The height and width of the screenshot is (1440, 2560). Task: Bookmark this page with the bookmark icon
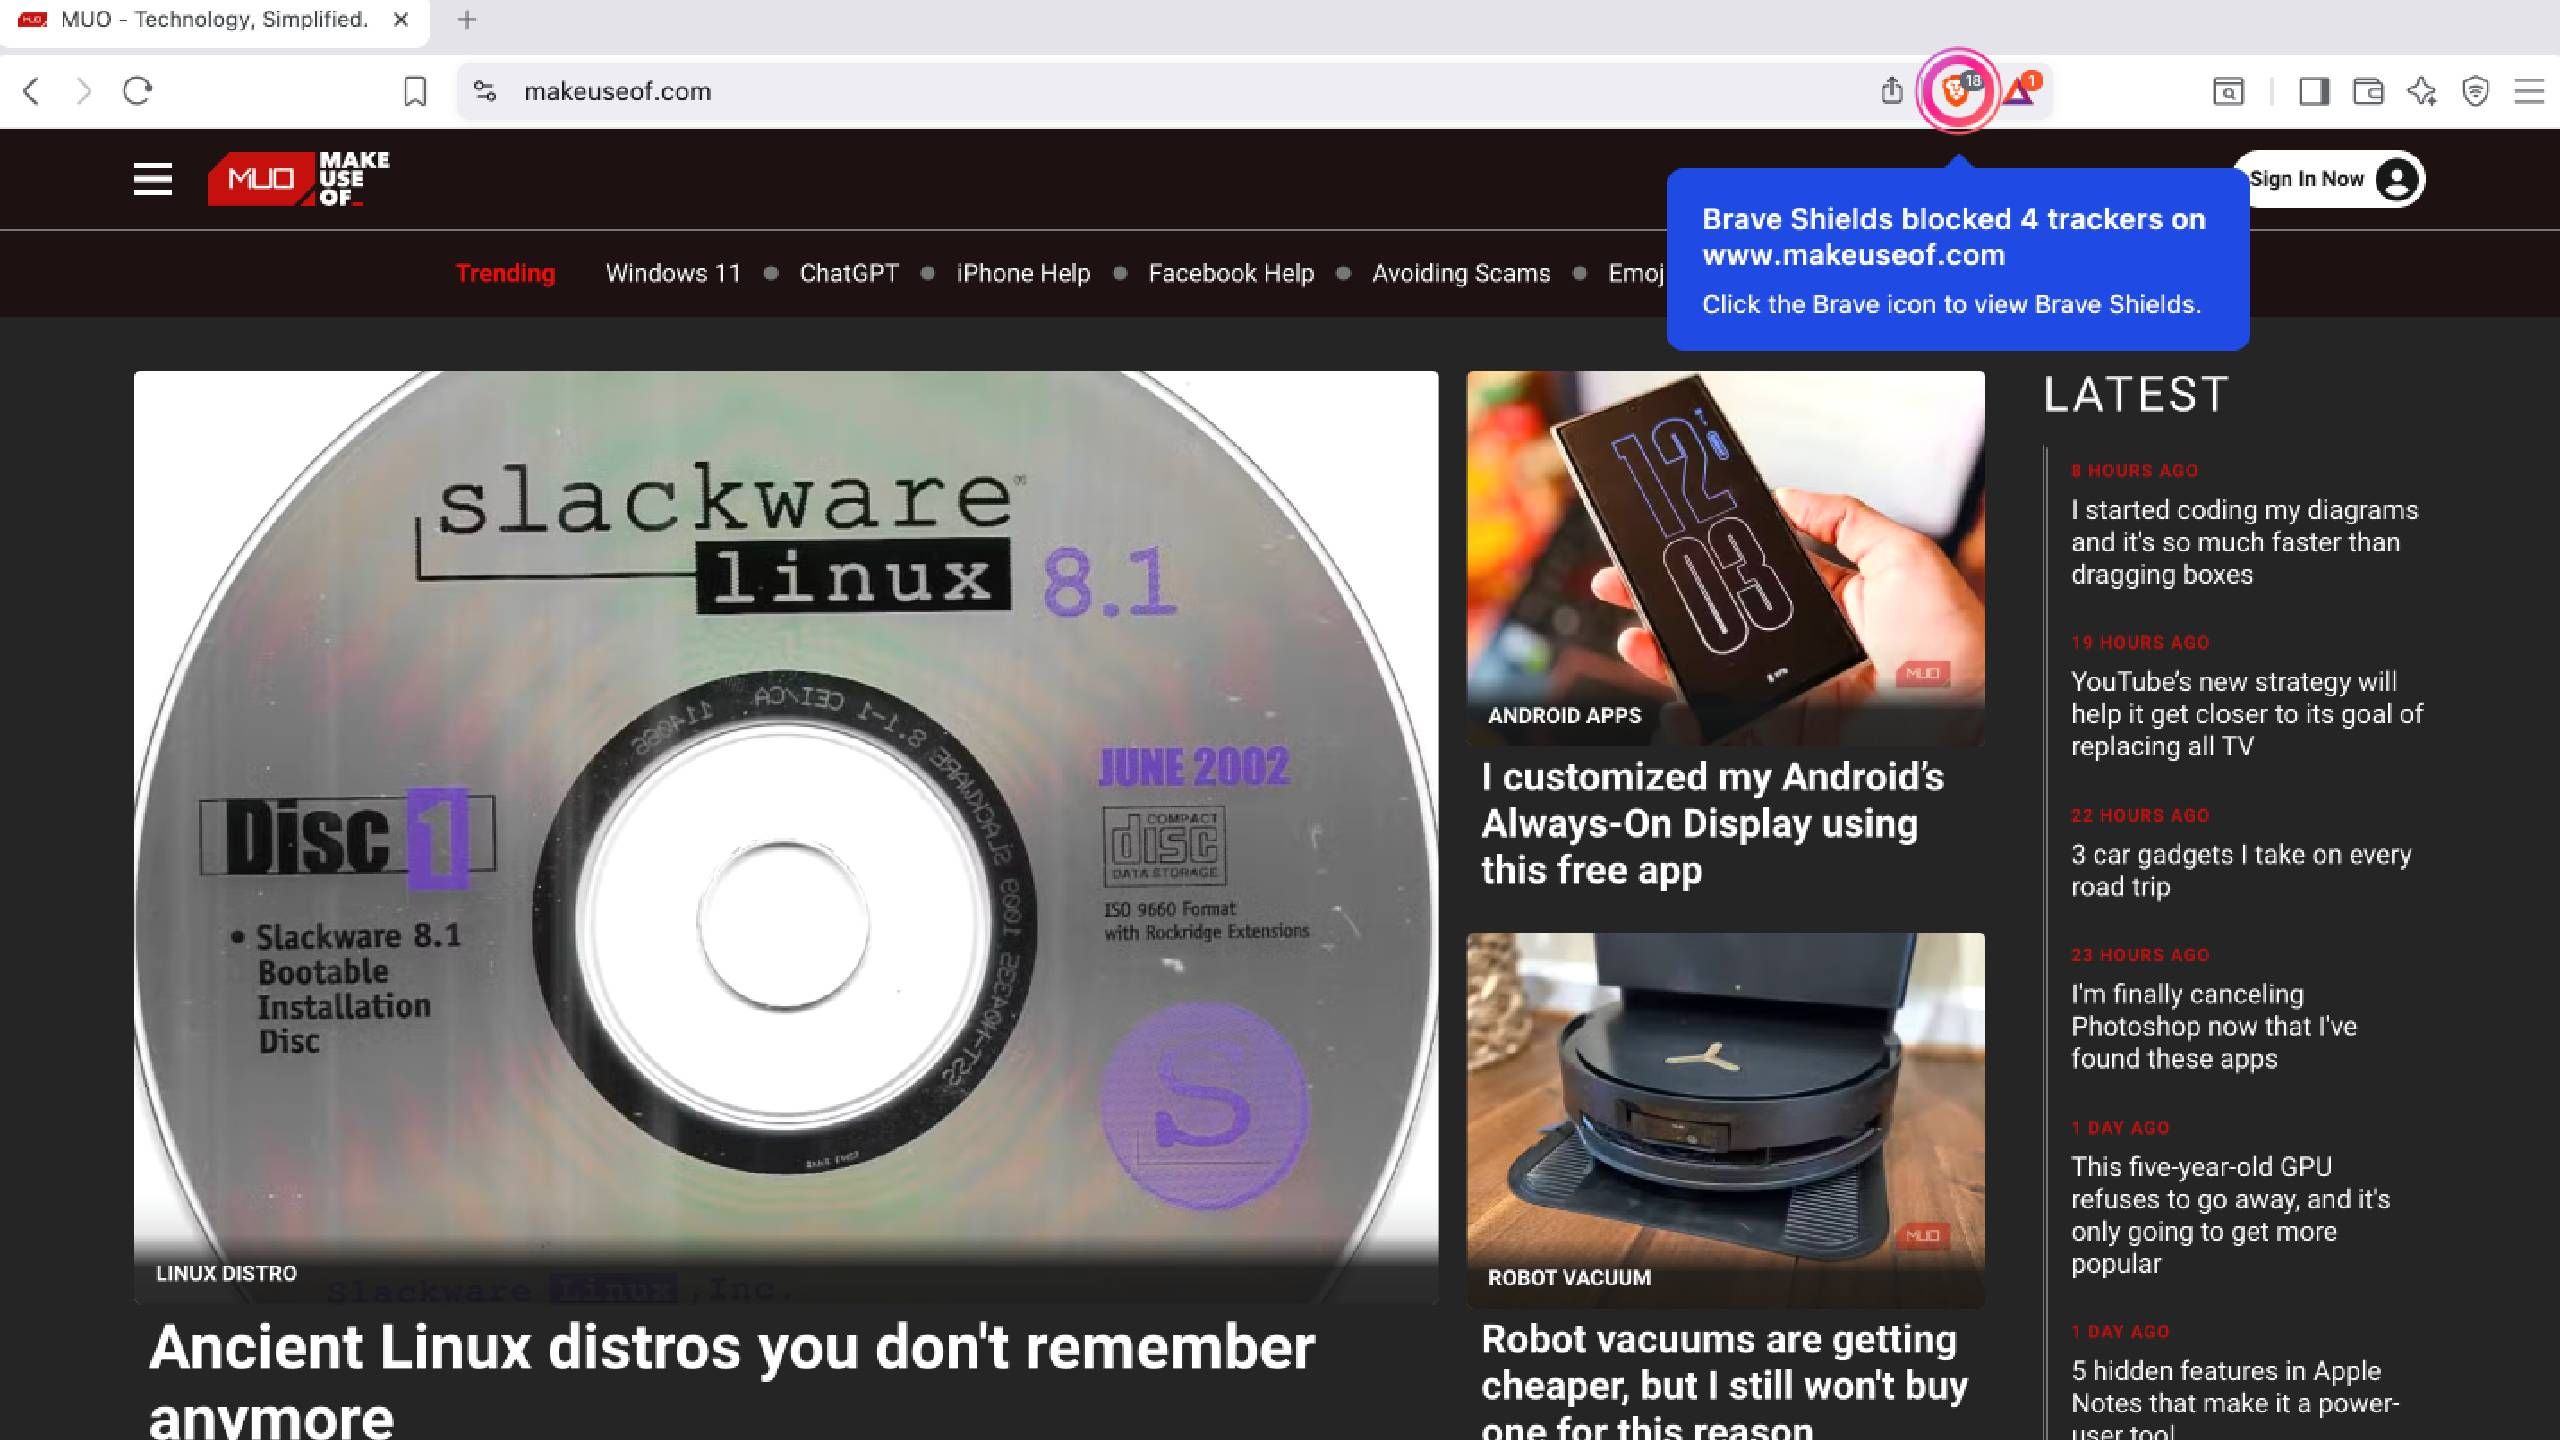415,92
